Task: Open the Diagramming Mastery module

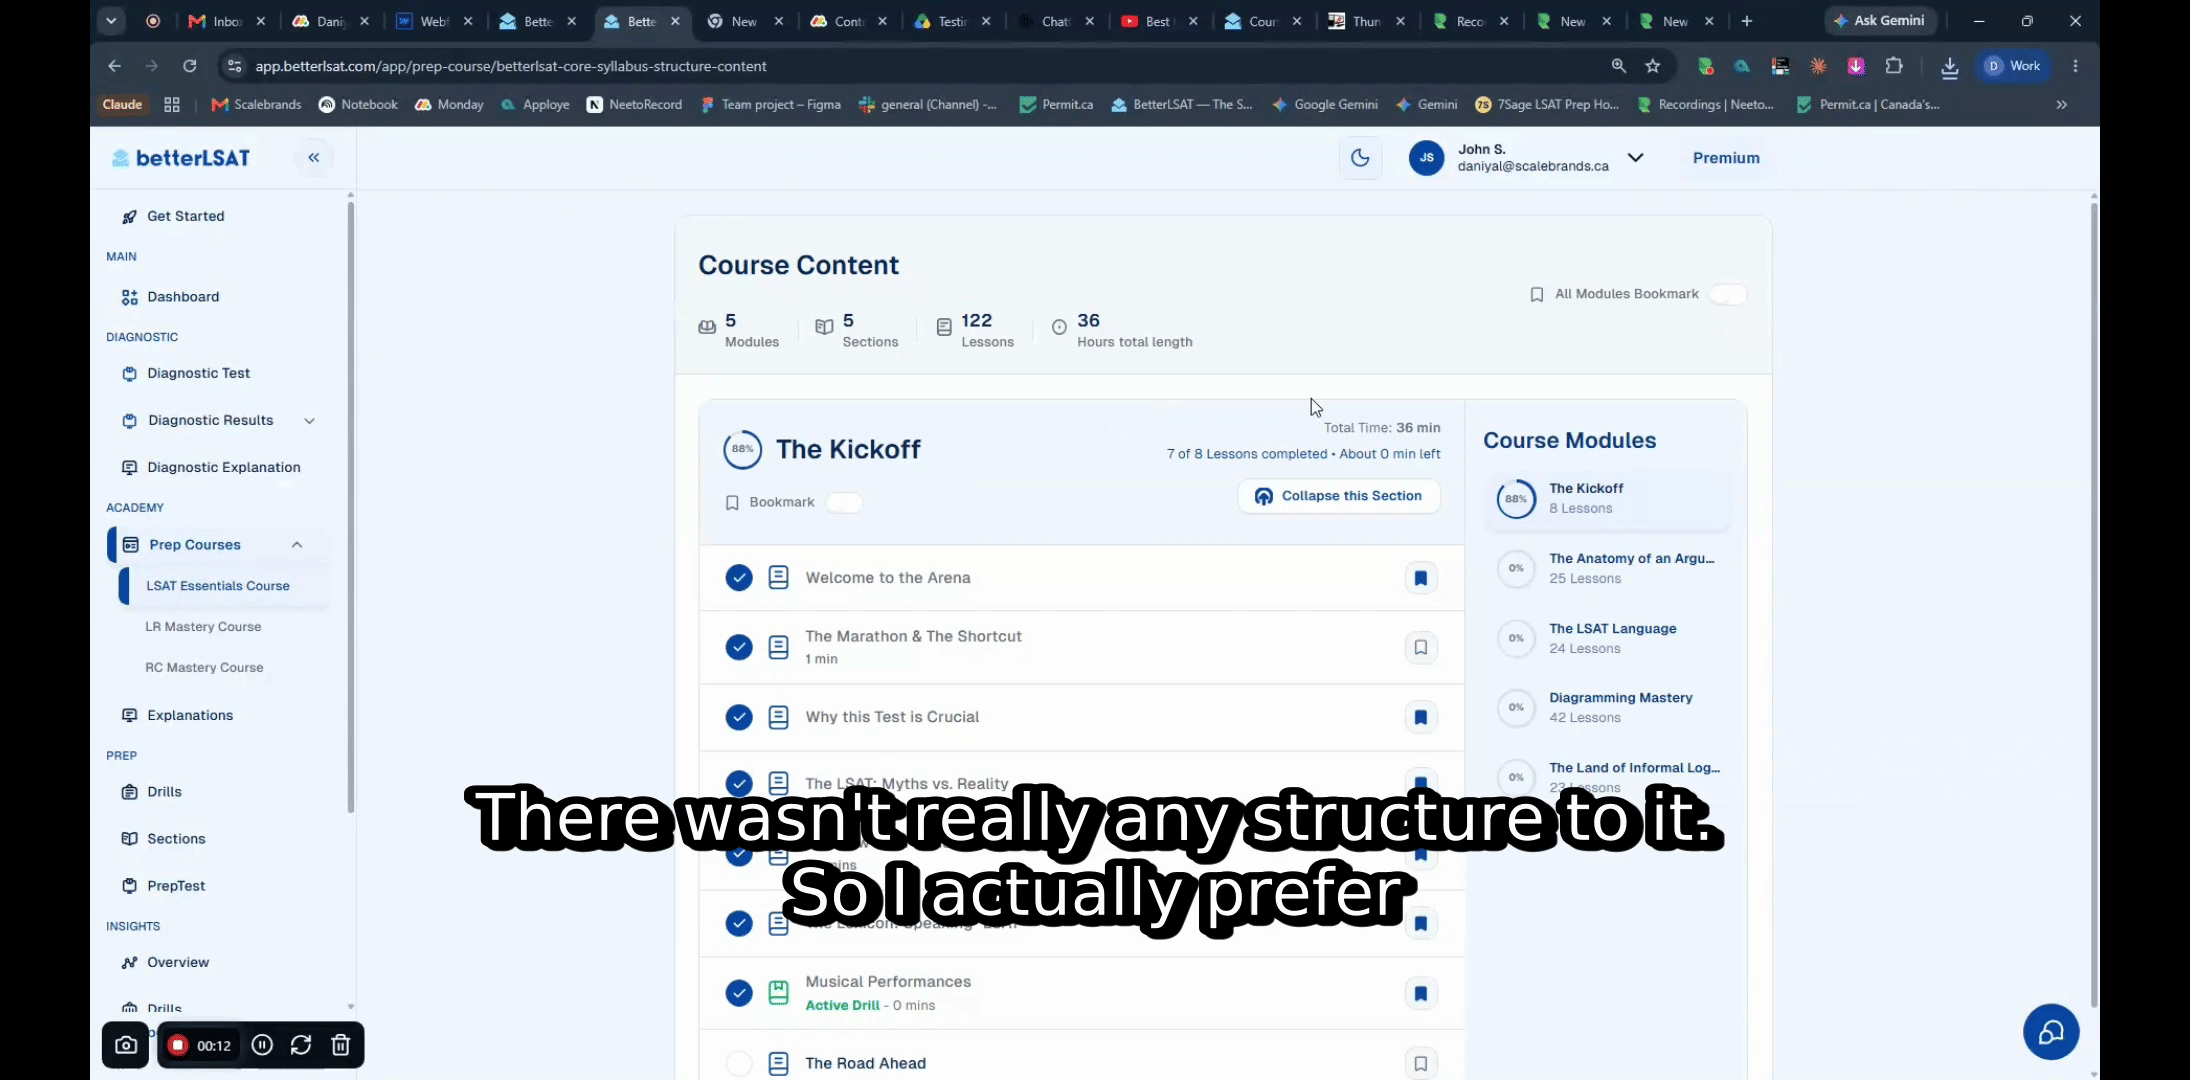Action: point(1620,698)
